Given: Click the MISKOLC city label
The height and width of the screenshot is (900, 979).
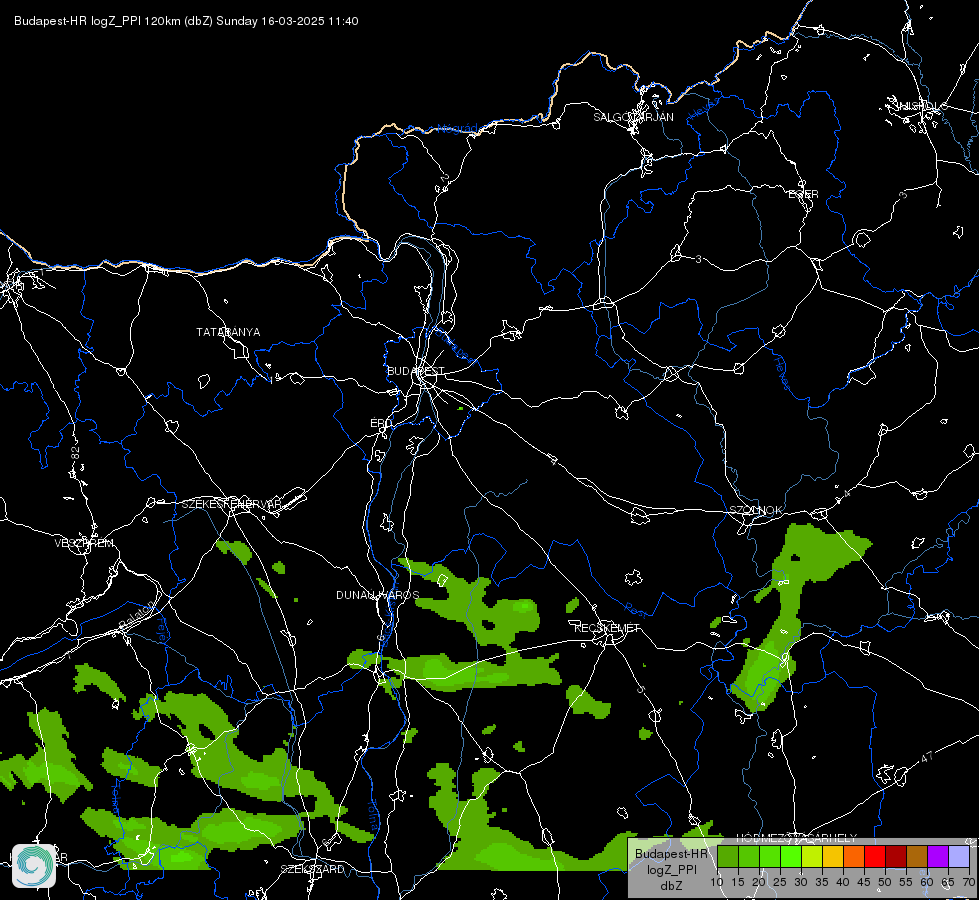Looking at the screenshot, I should 921,106.
